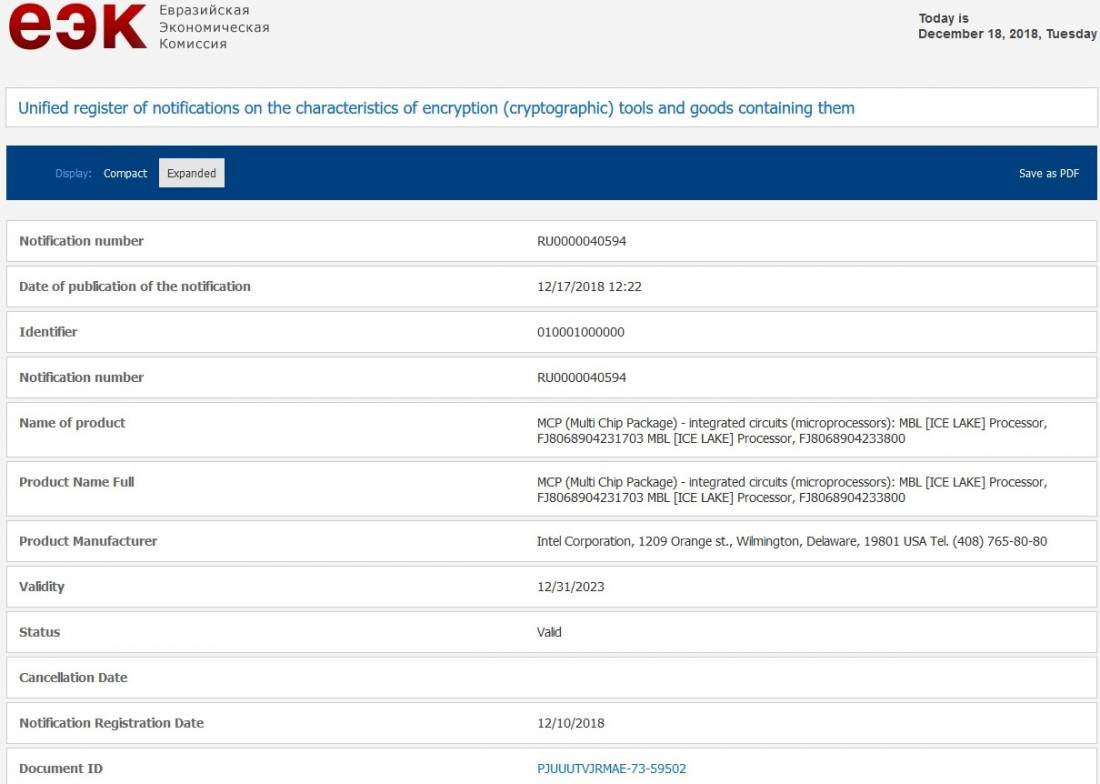Click the Product Manufacturer label
Viewport: 1100px width, 784px height.
[88, 541]
